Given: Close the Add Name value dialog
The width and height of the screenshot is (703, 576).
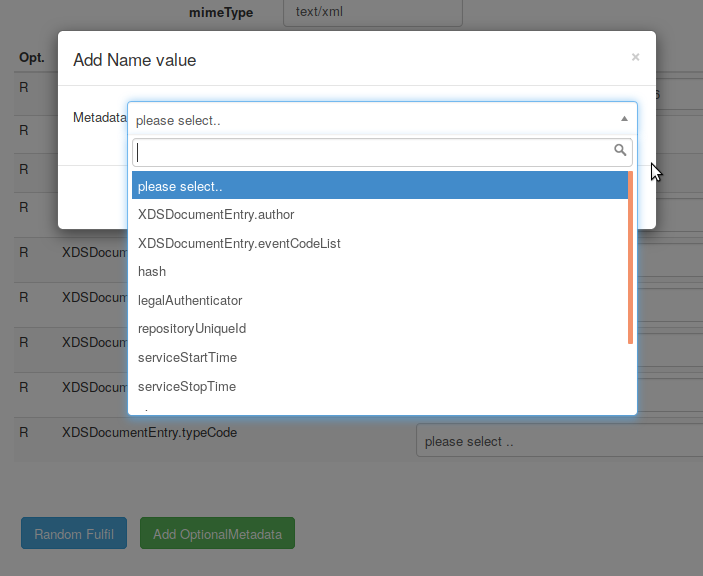Looking at the screenshot, I should tap(635, 57).
